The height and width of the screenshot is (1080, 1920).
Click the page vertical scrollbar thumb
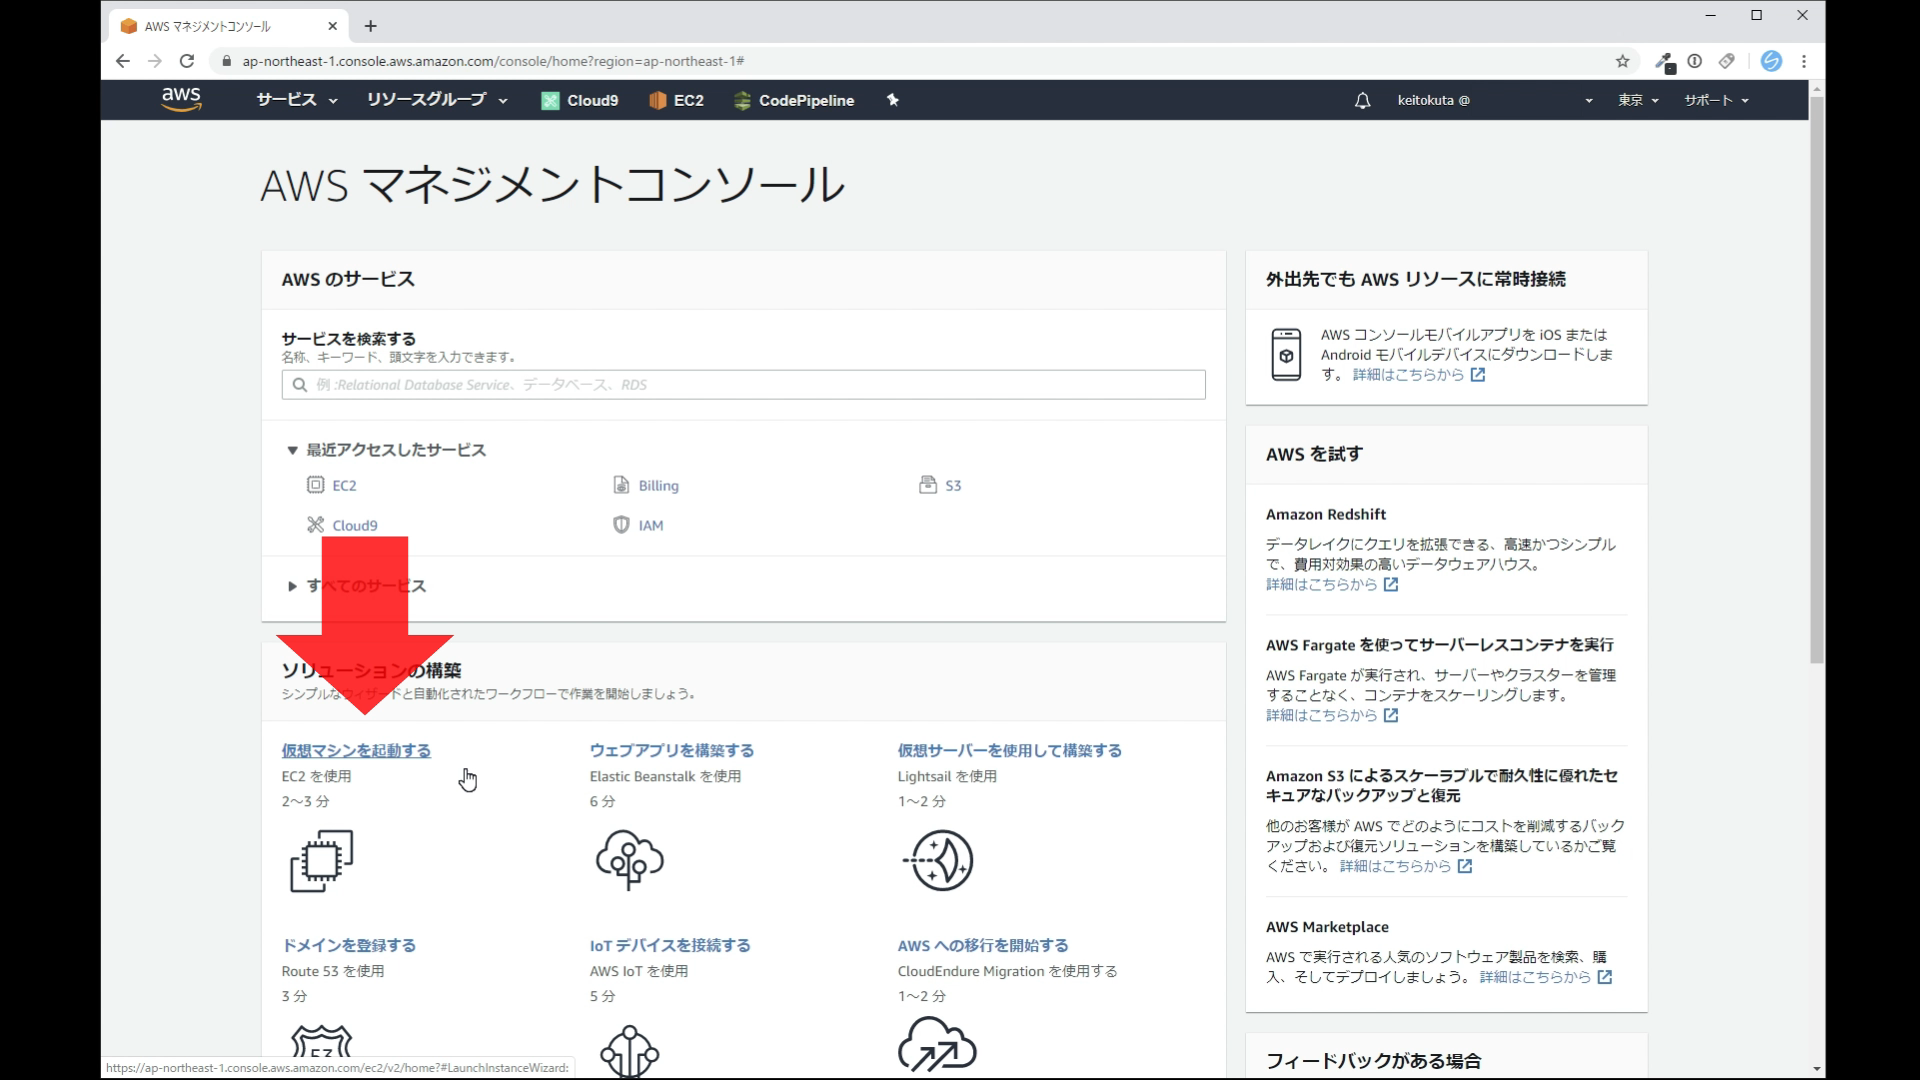point(1817,380)
